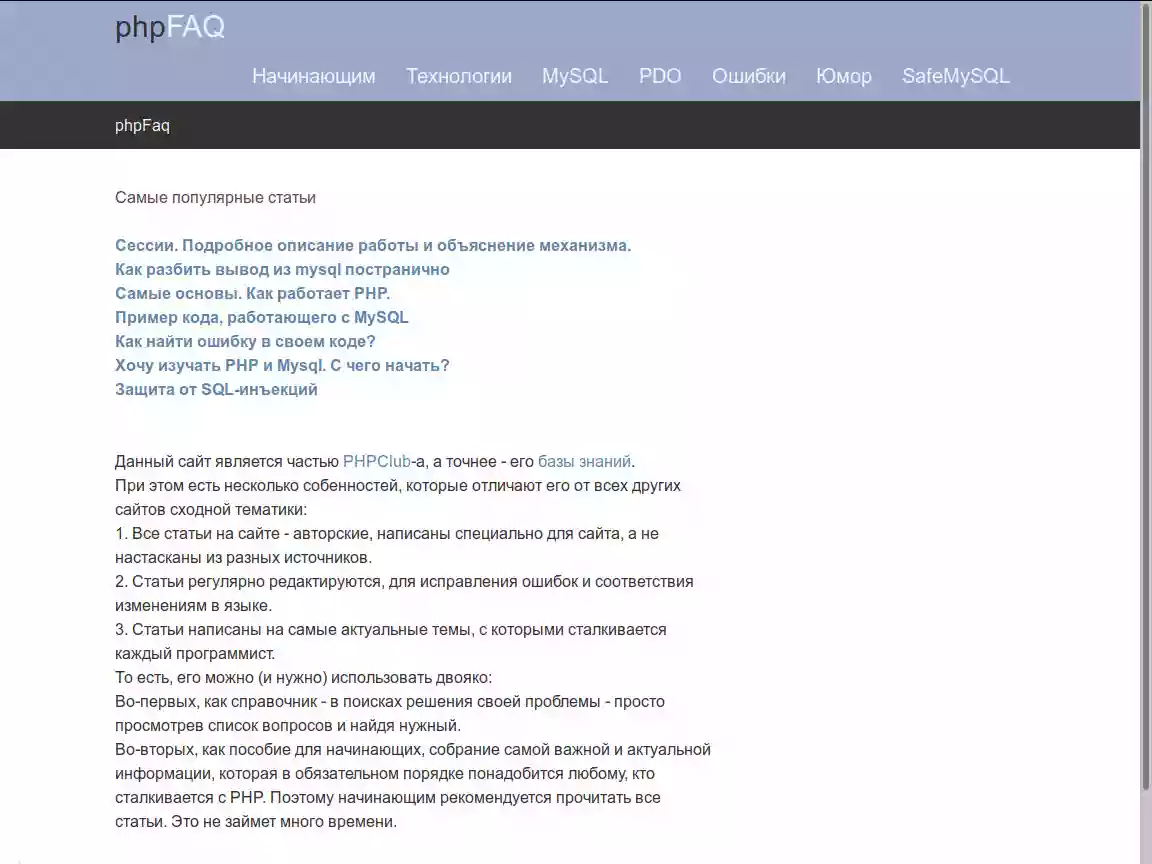Open Пример кода, работающего с MySQL
The height and width of the screenshot is (864, 1152).
[262, 317]
